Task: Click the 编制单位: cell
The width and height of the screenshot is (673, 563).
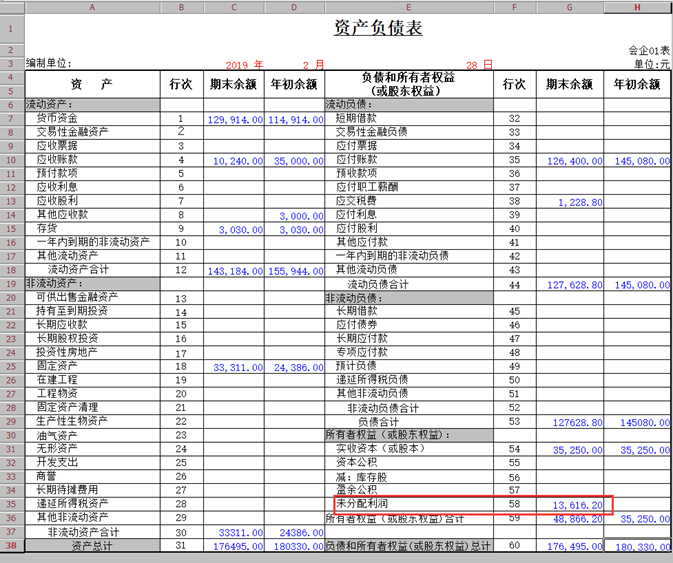Action: click(x=49, y=64)
